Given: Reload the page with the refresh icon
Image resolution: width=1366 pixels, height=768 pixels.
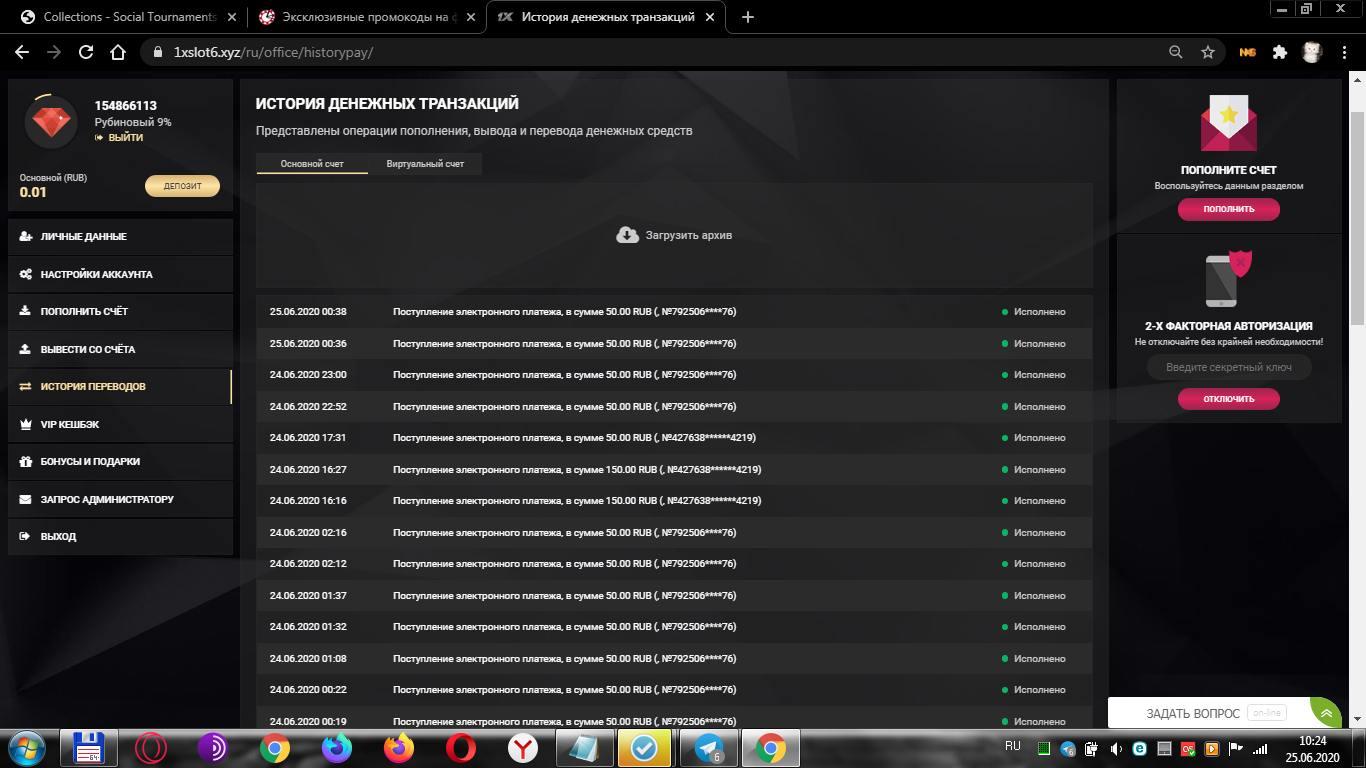Looking at the screenshot, I should [x=86, y=52].
